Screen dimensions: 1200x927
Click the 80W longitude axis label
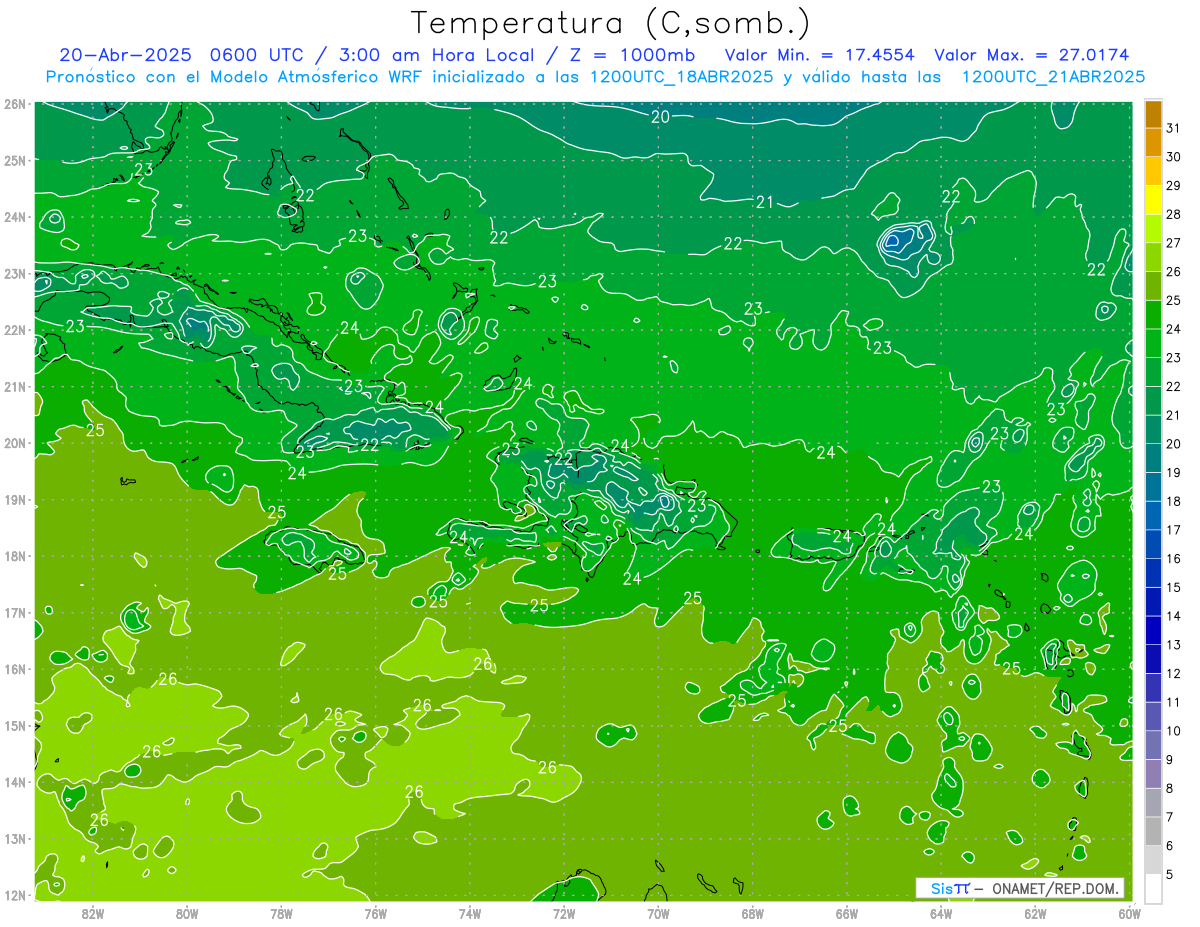tap(187, 912)
